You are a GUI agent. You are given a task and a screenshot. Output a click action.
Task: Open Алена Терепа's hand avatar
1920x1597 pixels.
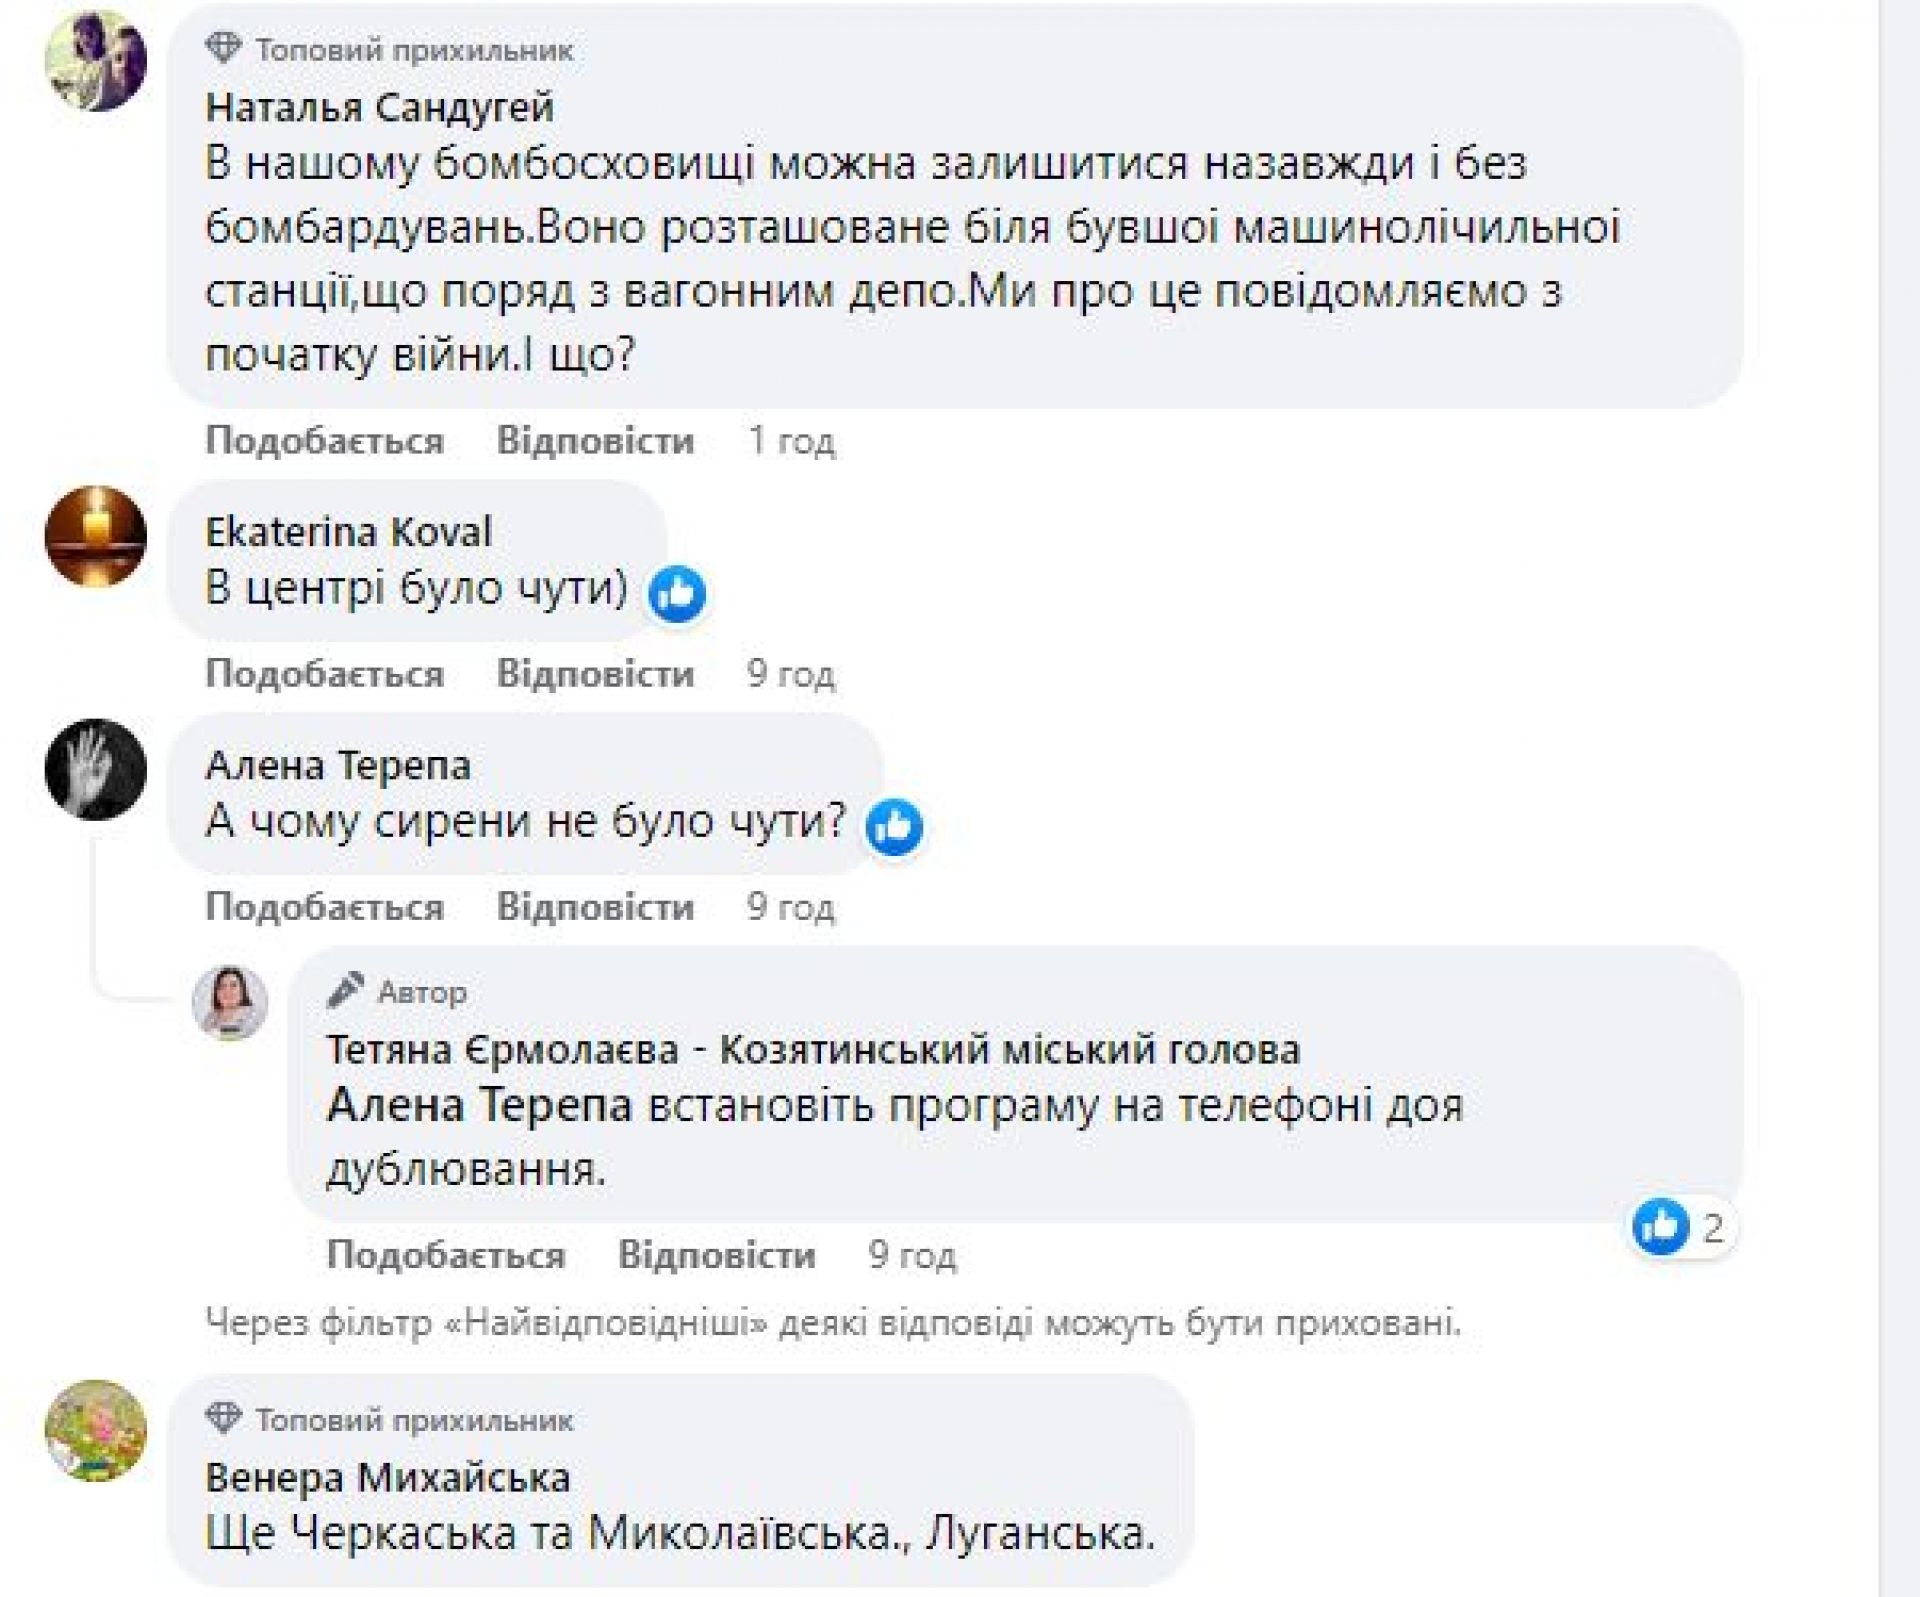pos(96,770)
